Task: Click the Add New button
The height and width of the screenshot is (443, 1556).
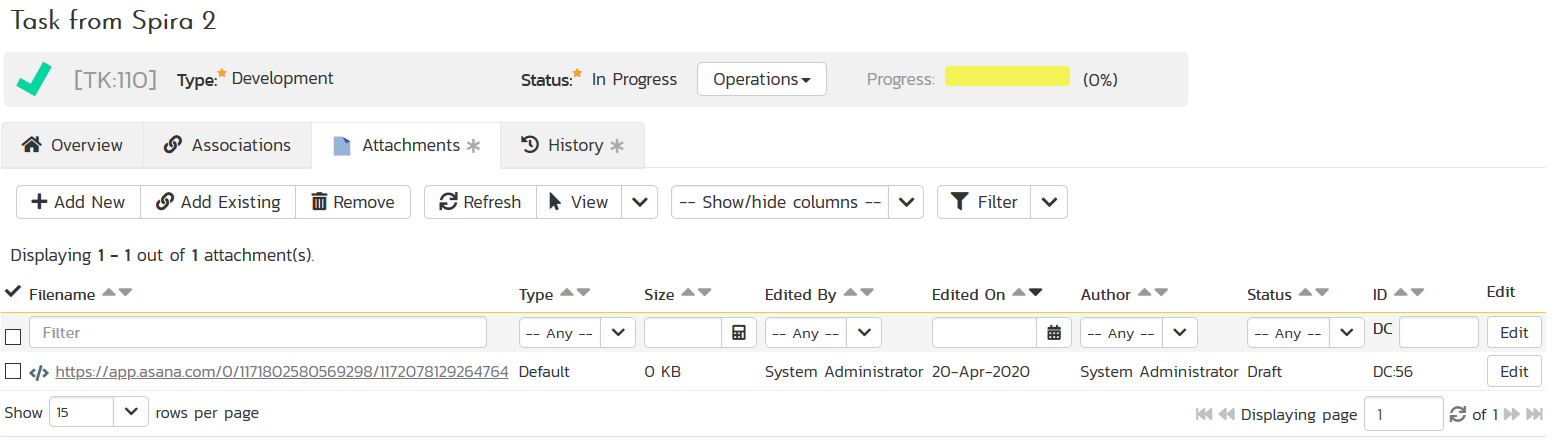Action: tap(78, 202)
